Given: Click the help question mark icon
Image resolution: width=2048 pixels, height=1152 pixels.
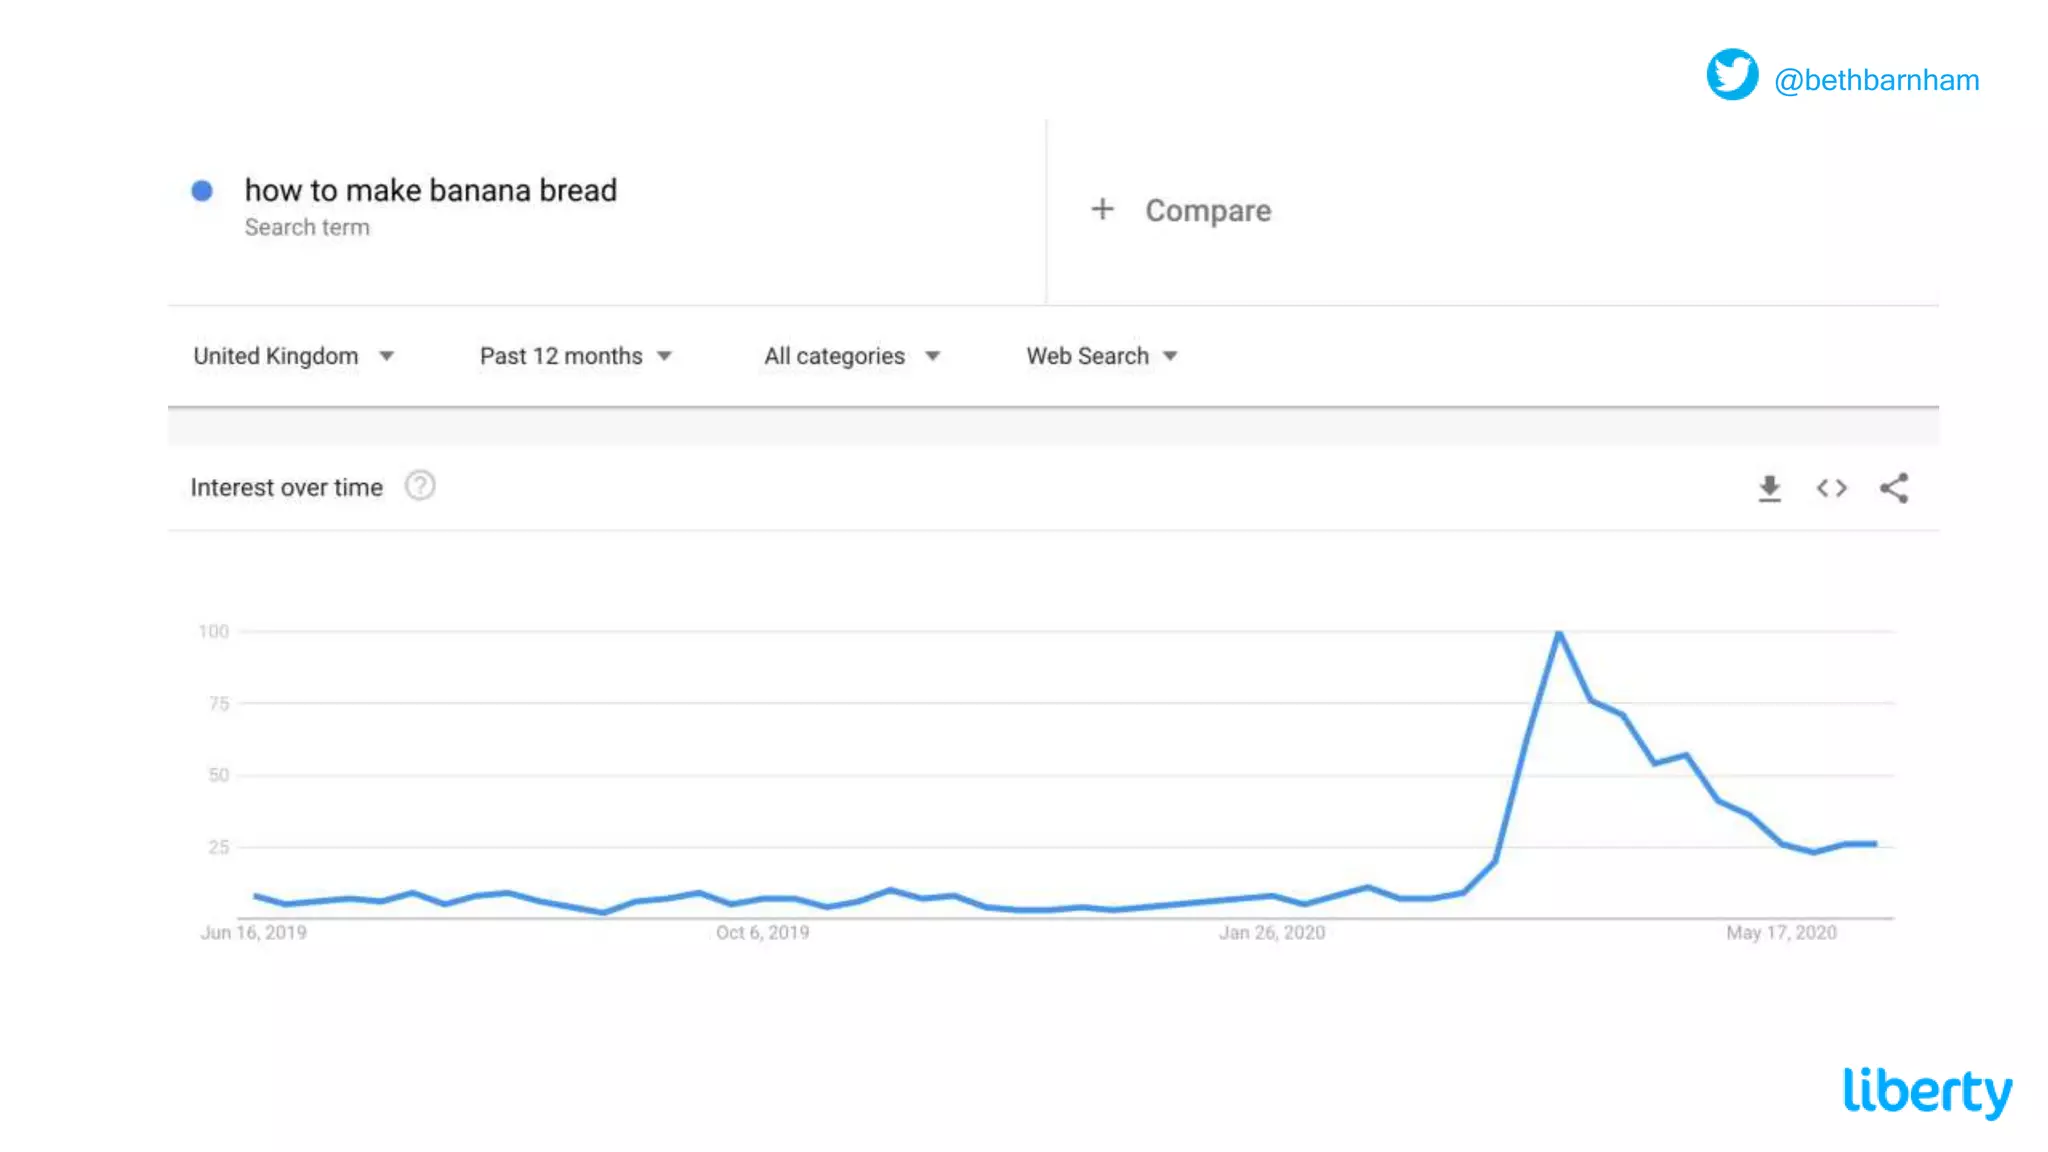Looking at the screenshot, I should (420, 486).
